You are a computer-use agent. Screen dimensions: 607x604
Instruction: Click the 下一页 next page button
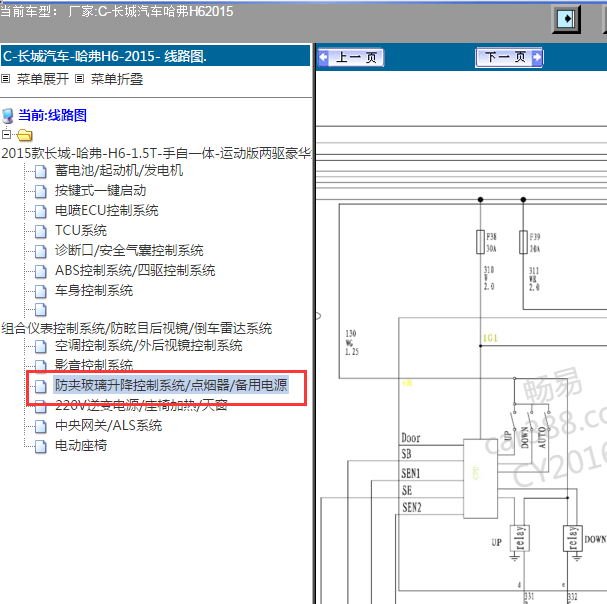[x=509, y=58]
